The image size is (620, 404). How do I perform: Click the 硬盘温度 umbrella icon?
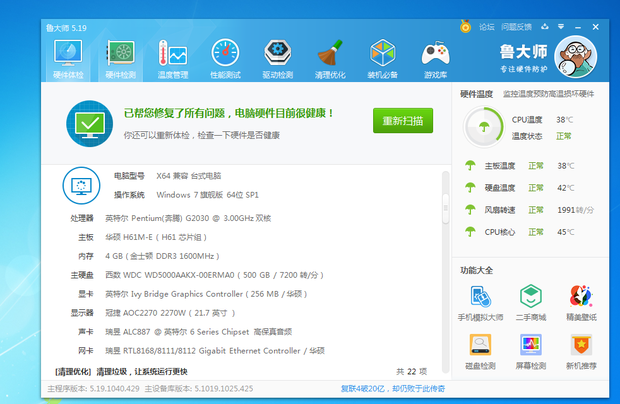(x=470, y=187)
